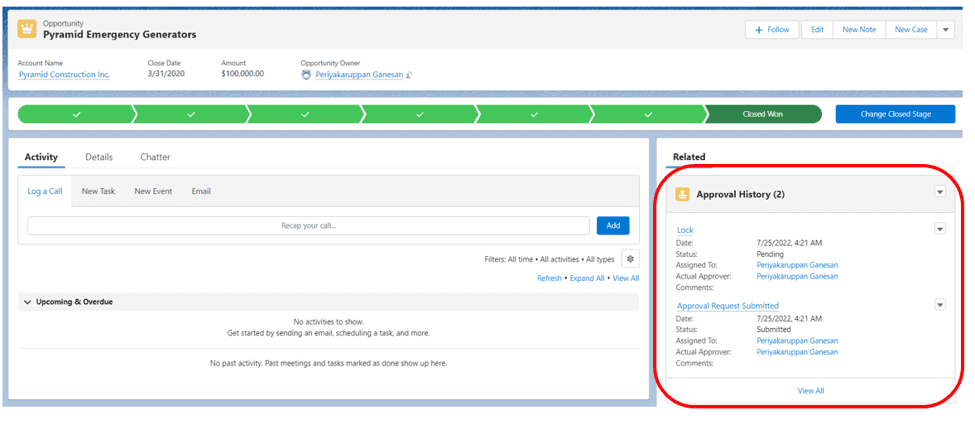Image resolution: width=975 pixels, height=425 pixels.
Task: Switch to the Activity tab
Action: pos(41,157)
